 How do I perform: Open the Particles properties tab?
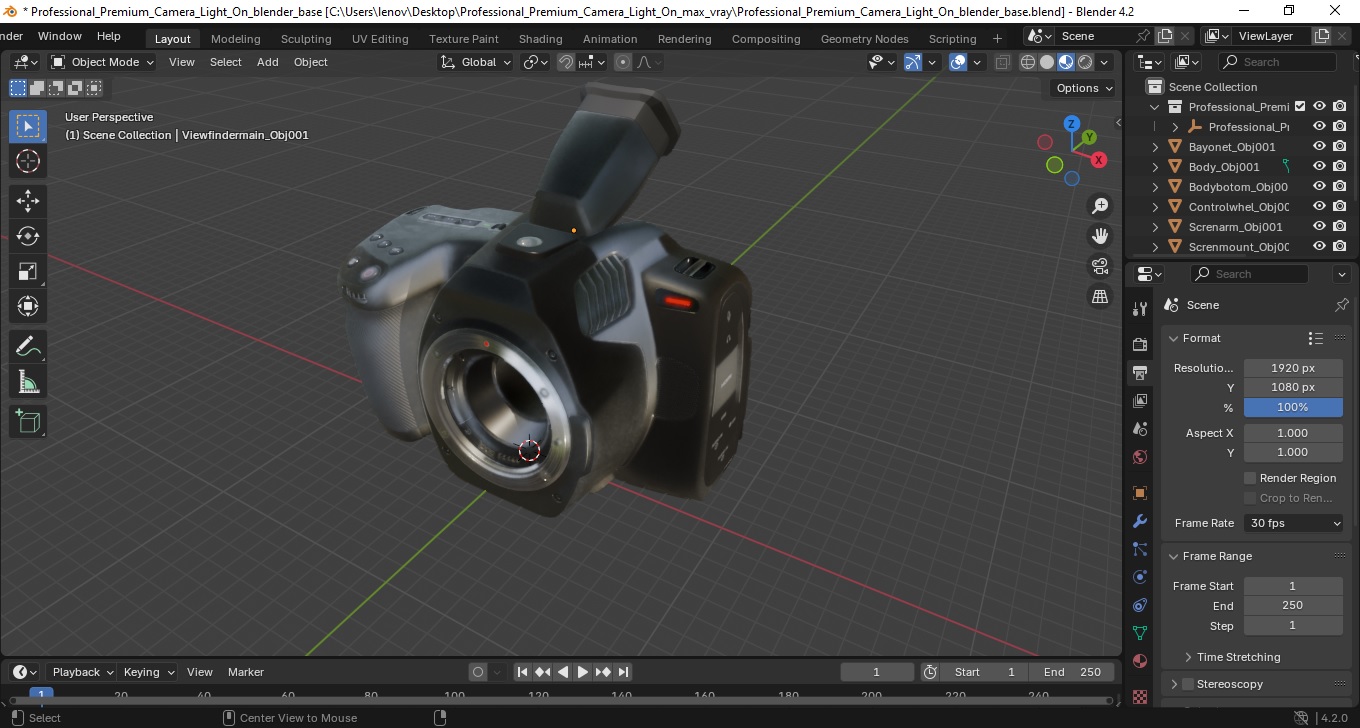coord(1140,549)
